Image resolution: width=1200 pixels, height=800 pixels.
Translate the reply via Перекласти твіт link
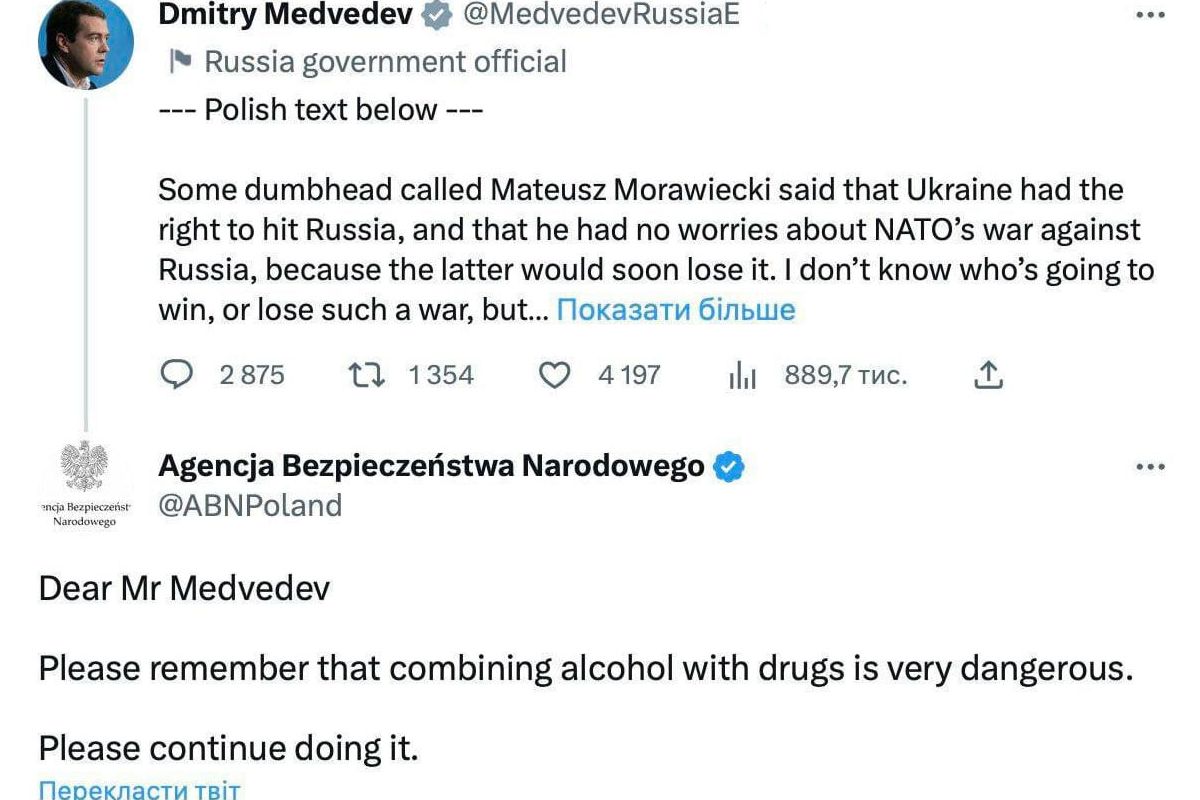coord(140,790)
